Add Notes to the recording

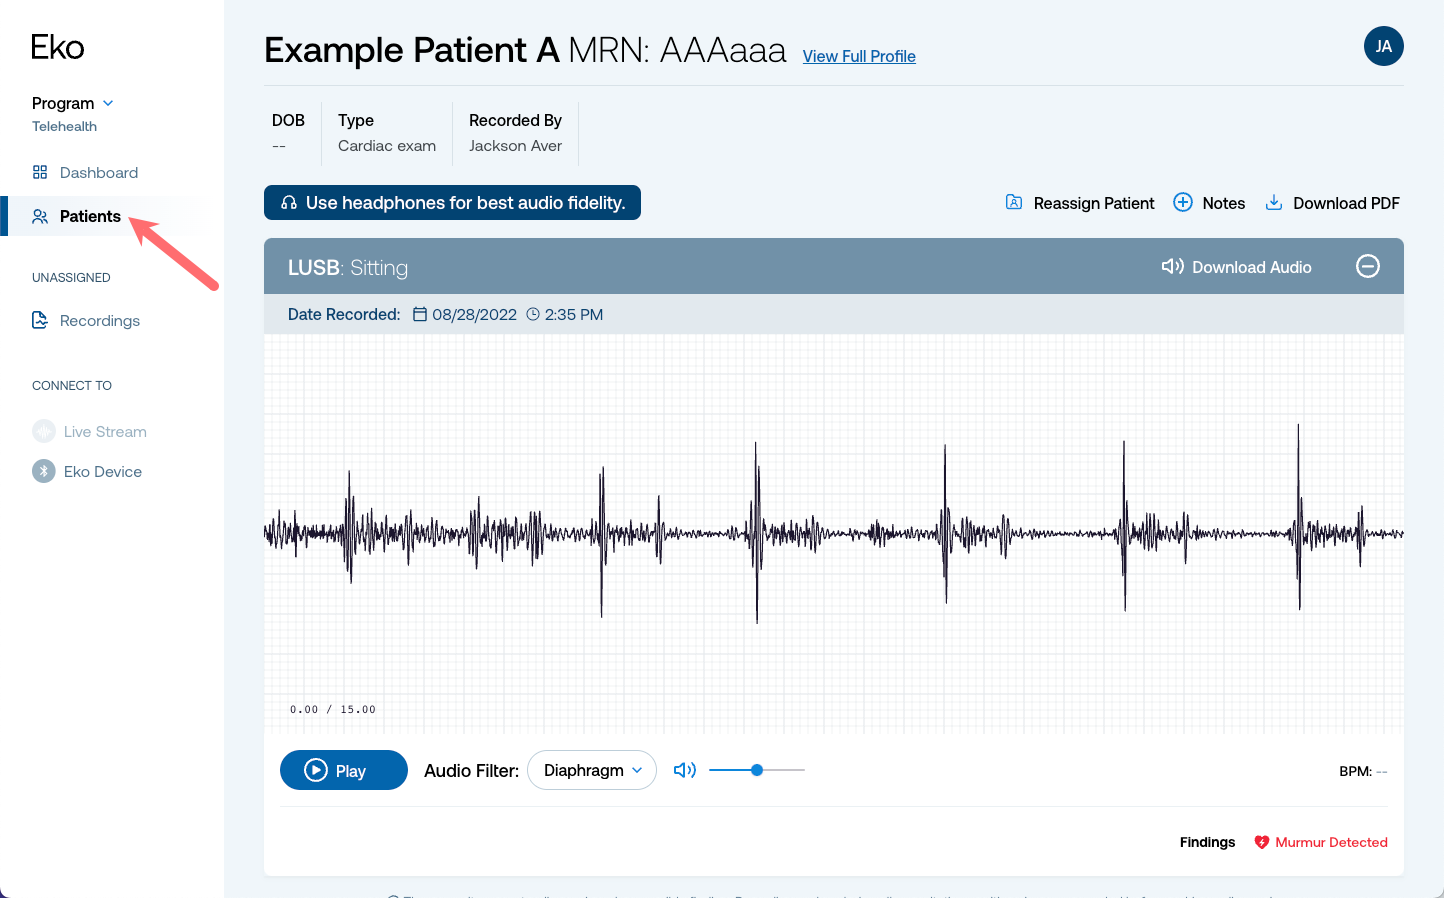pos(1209,203)
